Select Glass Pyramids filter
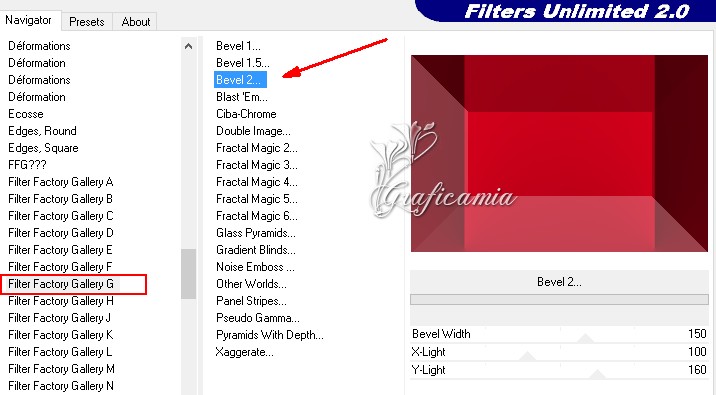 (x=256, y=233)
